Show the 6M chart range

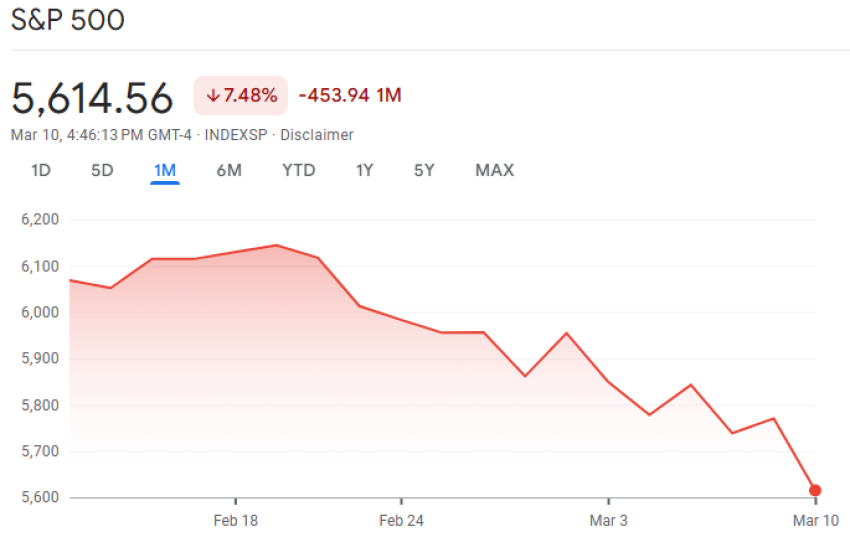(229, 170)
